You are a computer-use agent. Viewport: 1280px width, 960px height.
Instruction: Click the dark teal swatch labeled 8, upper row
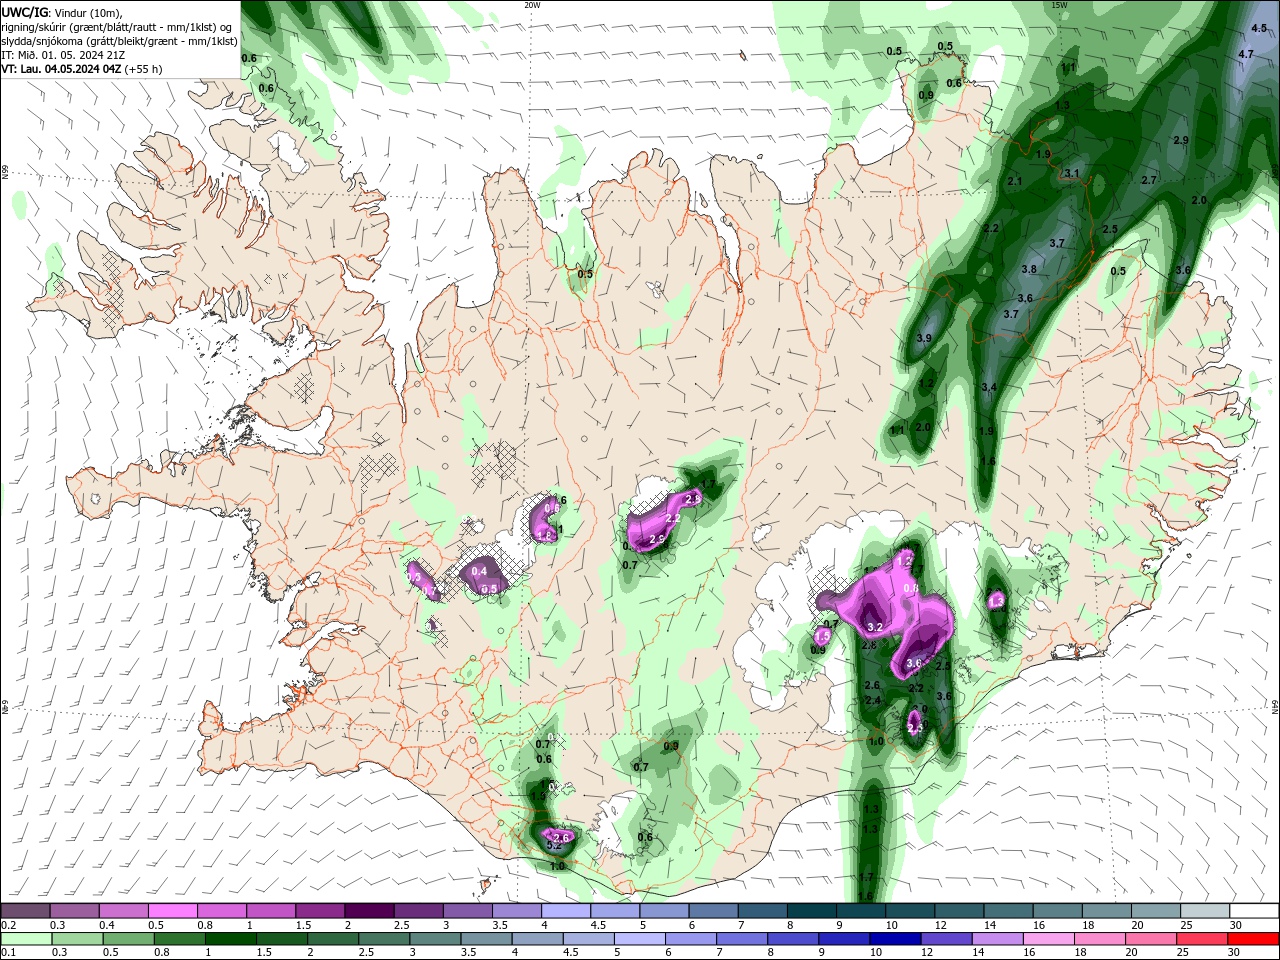pos(811,911)
